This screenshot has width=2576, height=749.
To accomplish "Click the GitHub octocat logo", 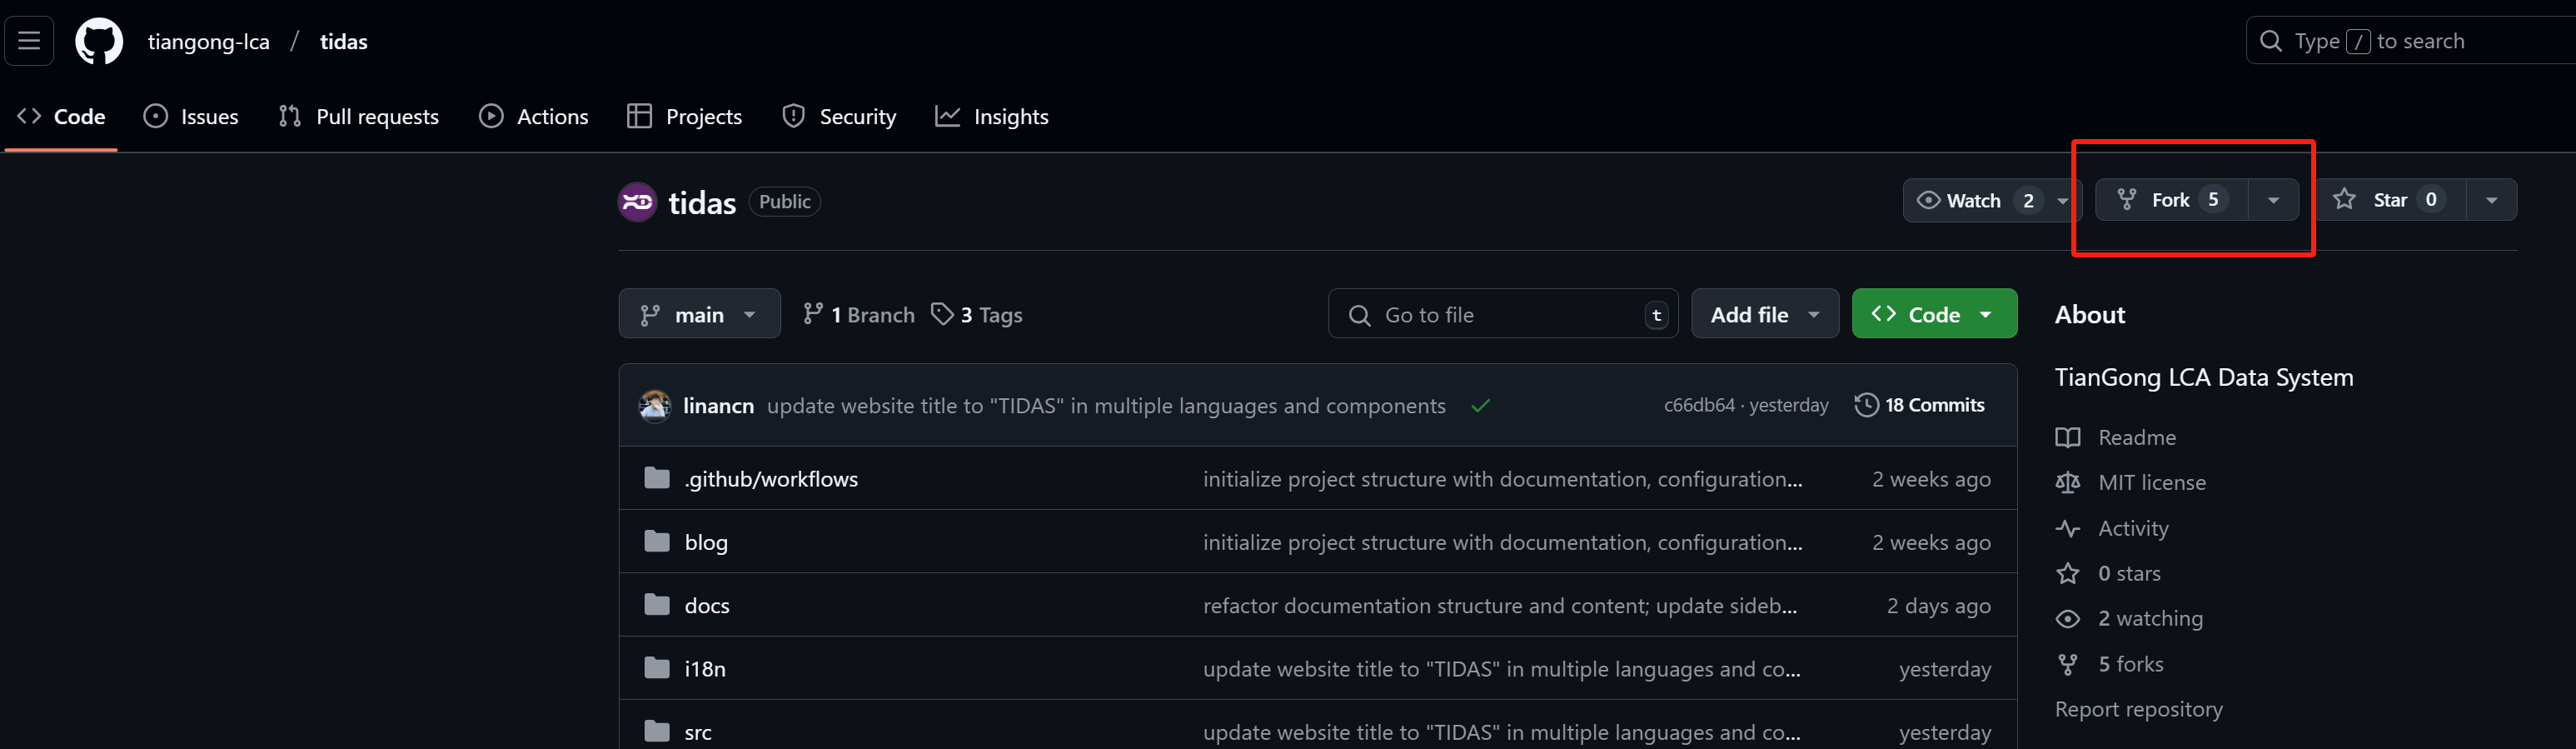I will pyautogui.click(x=99, y=41).
